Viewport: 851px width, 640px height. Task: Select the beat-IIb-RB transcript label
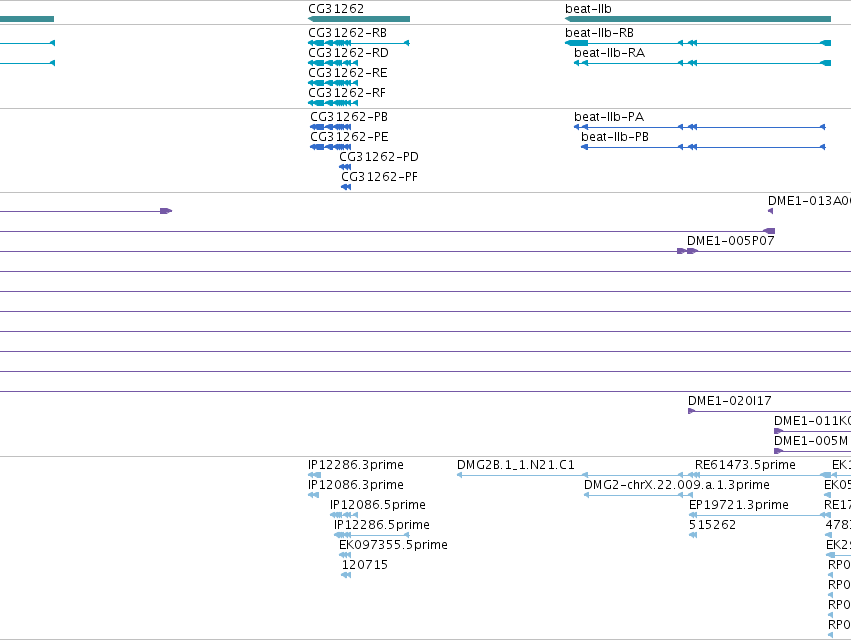(599, 33)
